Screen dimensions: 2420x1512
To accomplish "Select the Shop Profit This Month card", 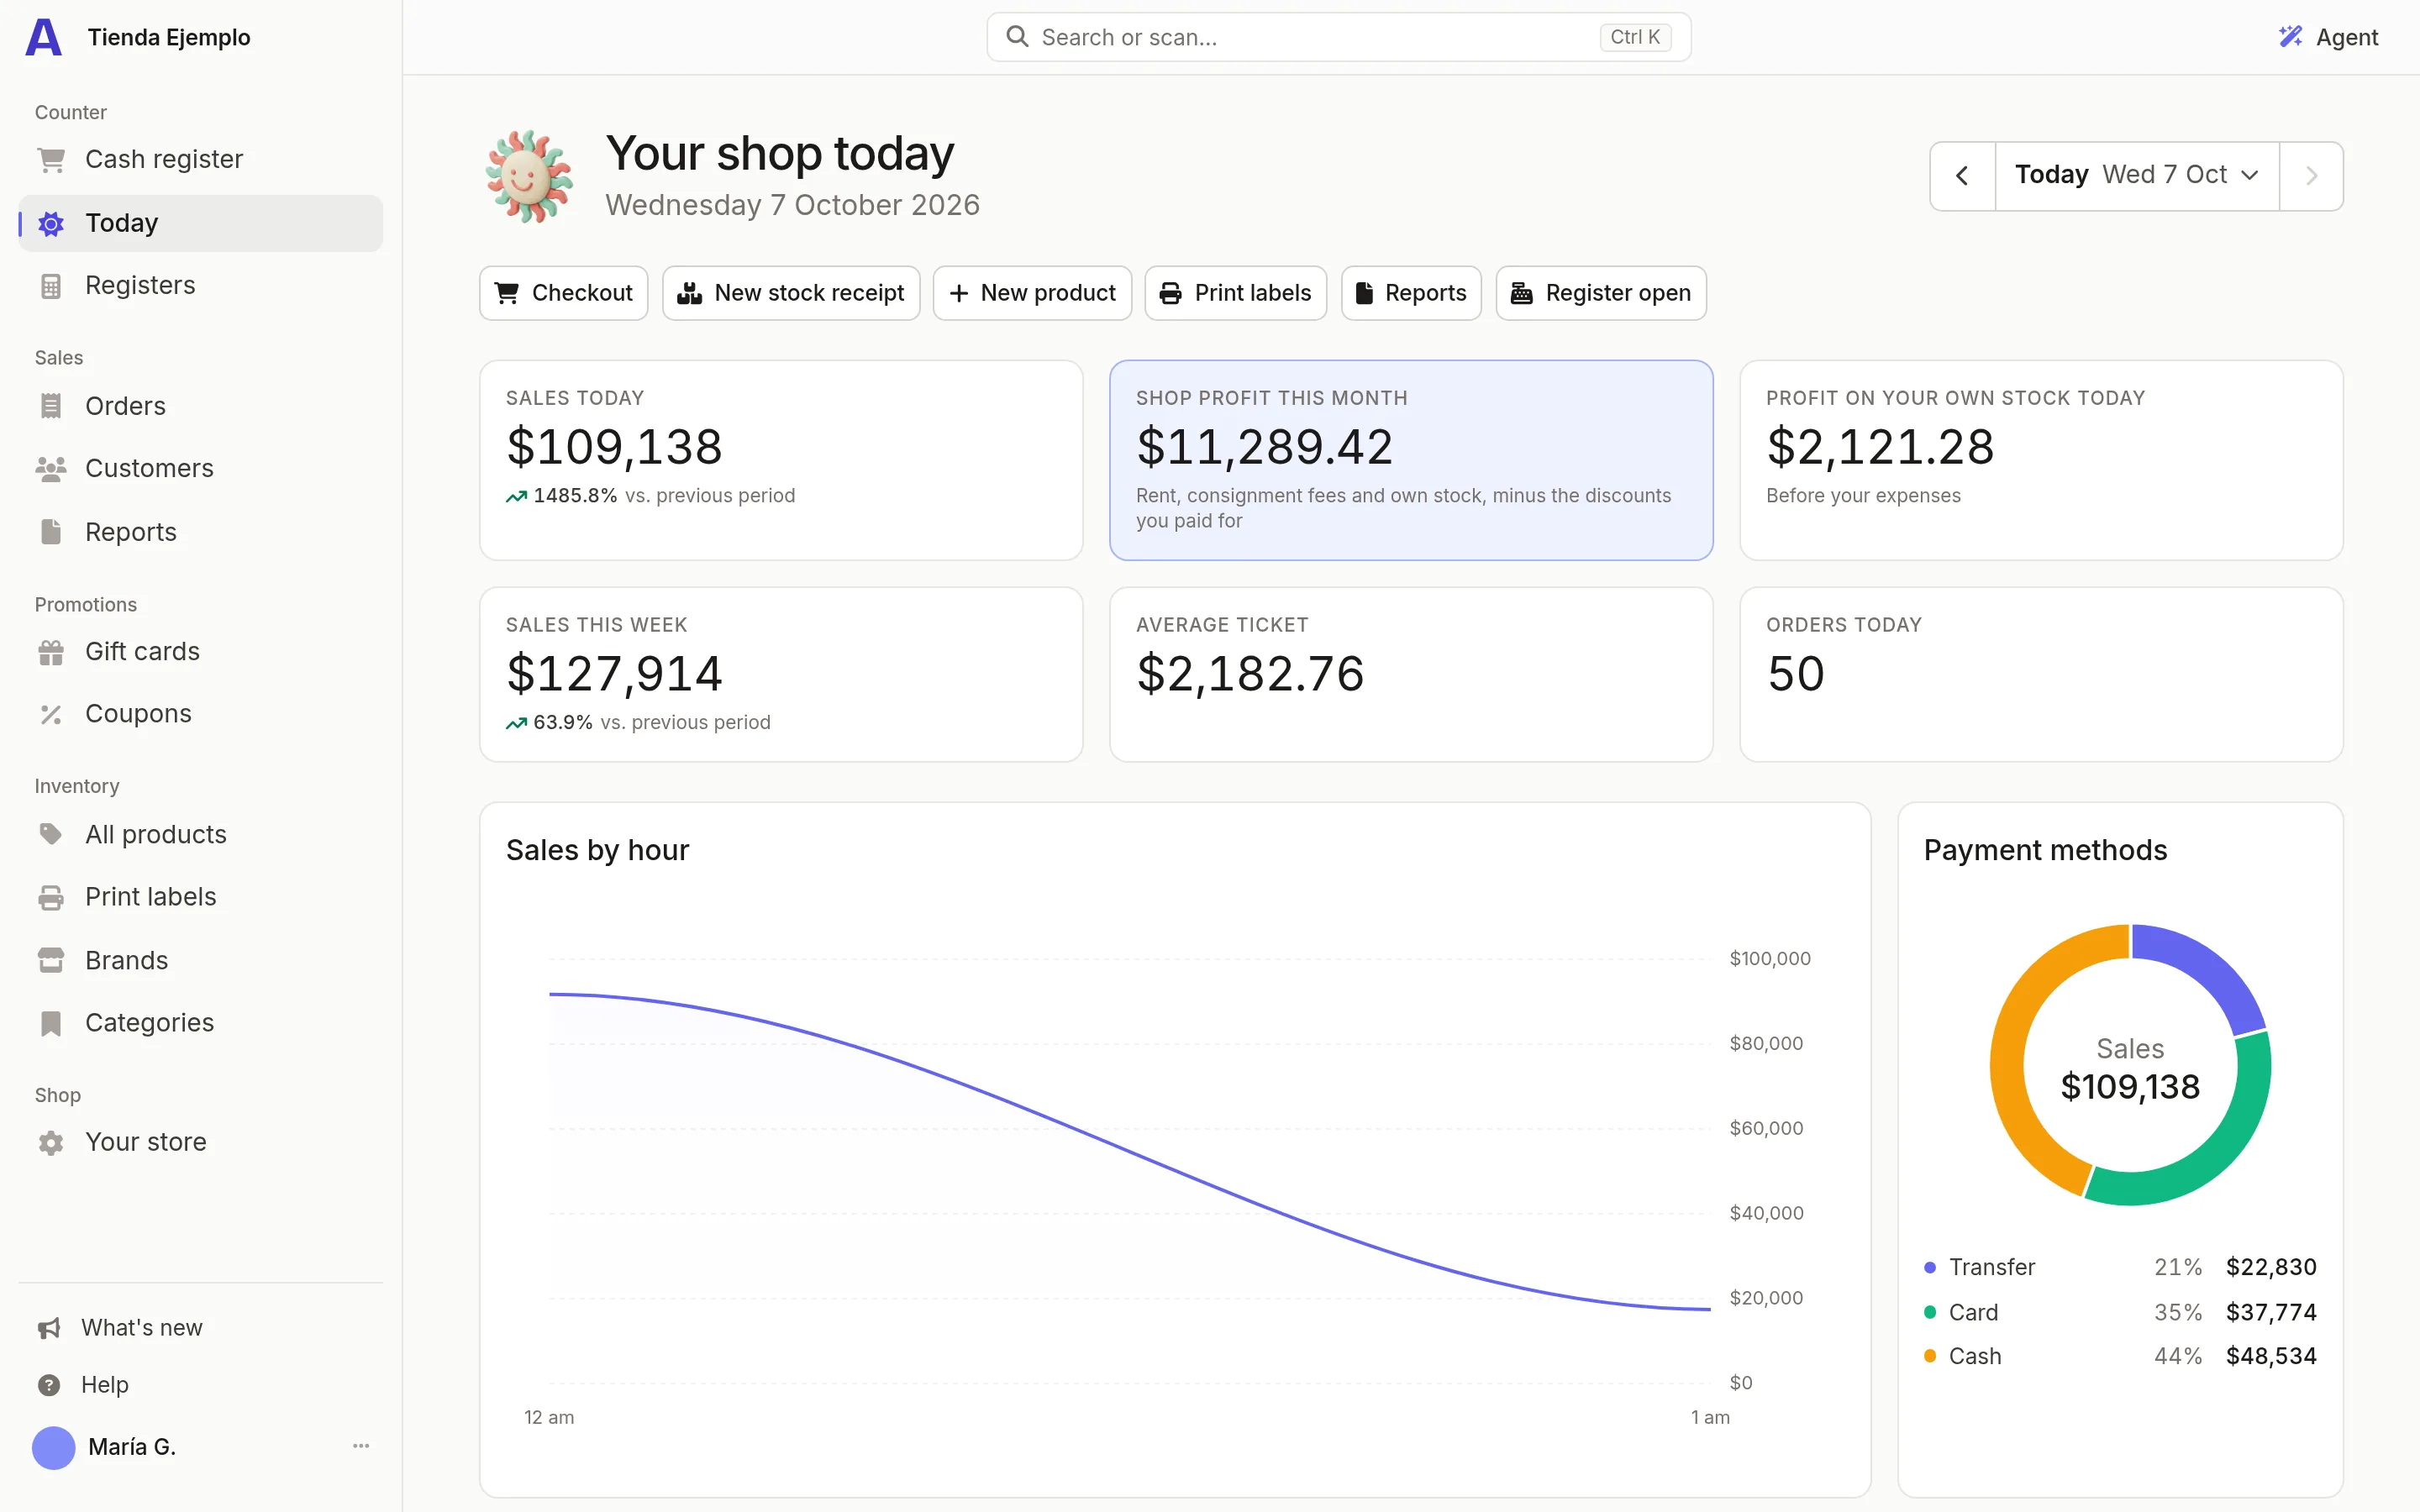I will 1411,460.
